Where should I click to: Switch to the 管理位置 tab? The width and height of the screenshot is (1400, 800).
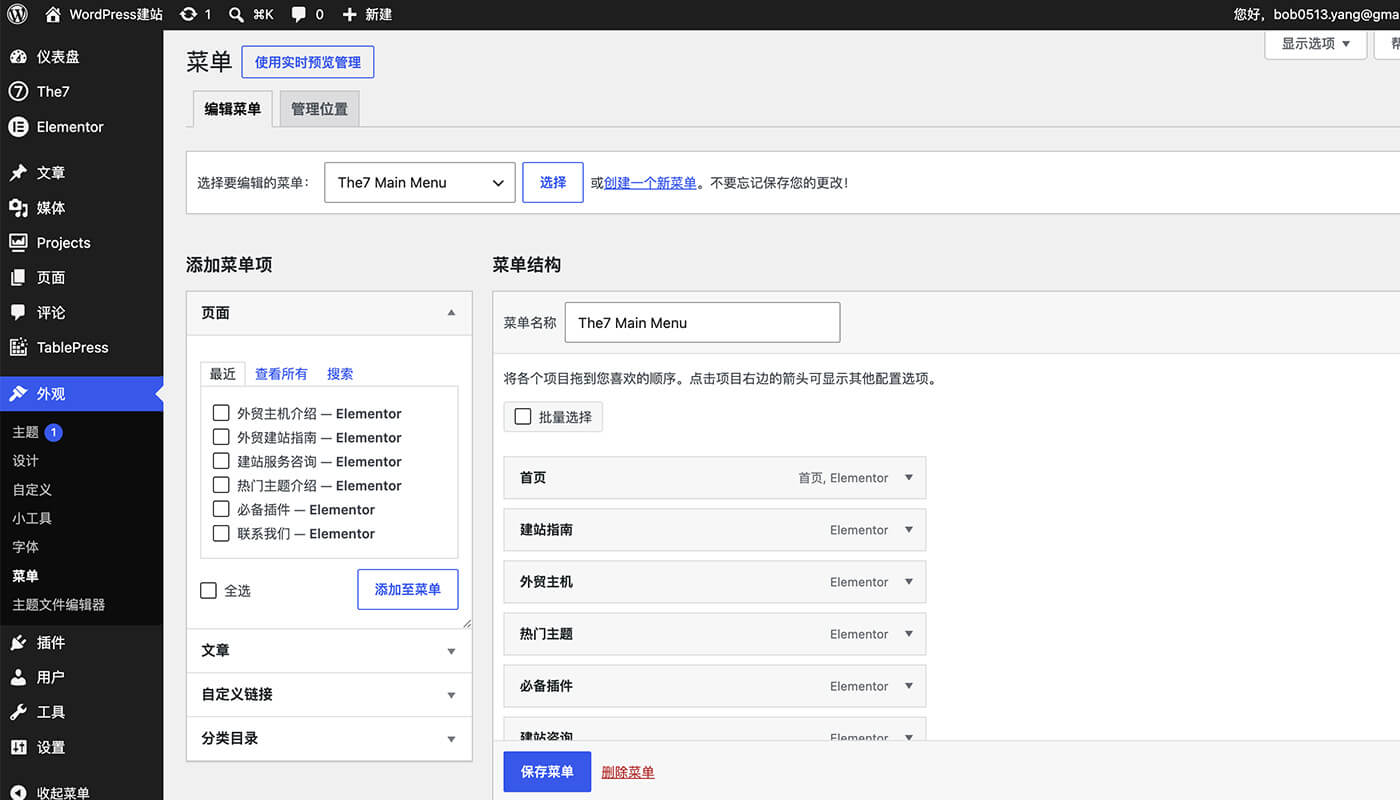(319, 109)
